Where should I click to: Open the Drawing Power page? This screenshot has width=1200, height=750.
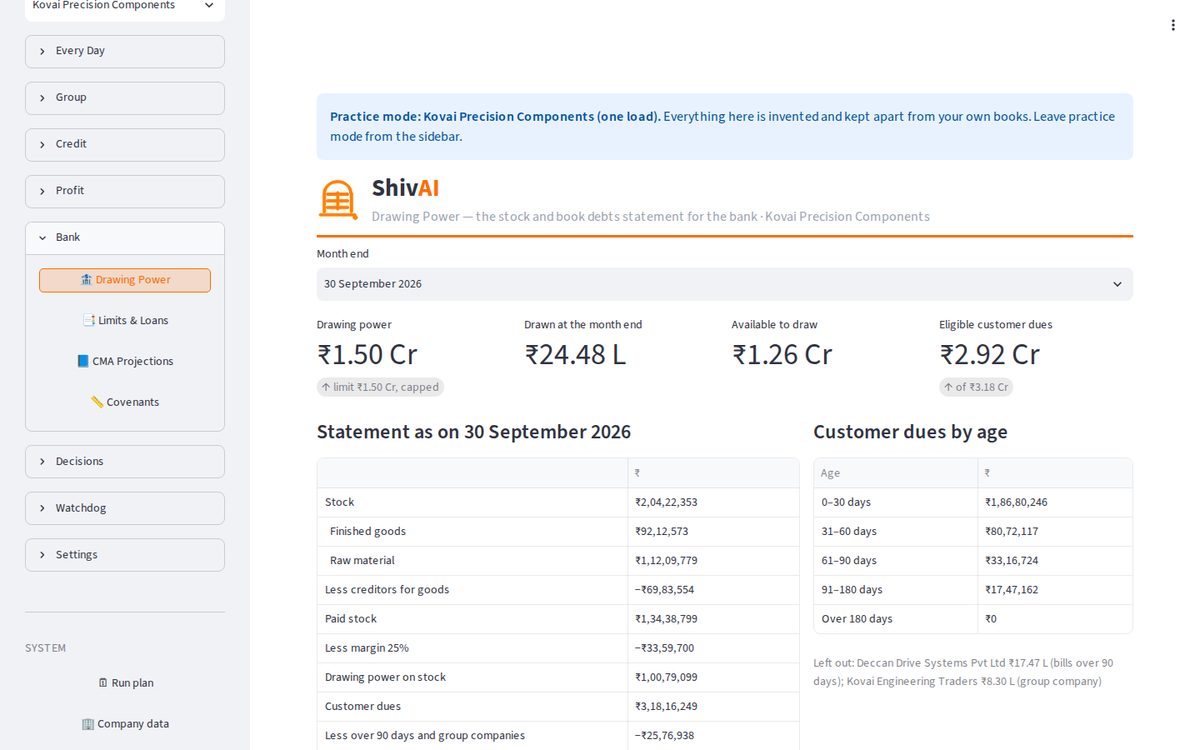(x=125, y=280)
